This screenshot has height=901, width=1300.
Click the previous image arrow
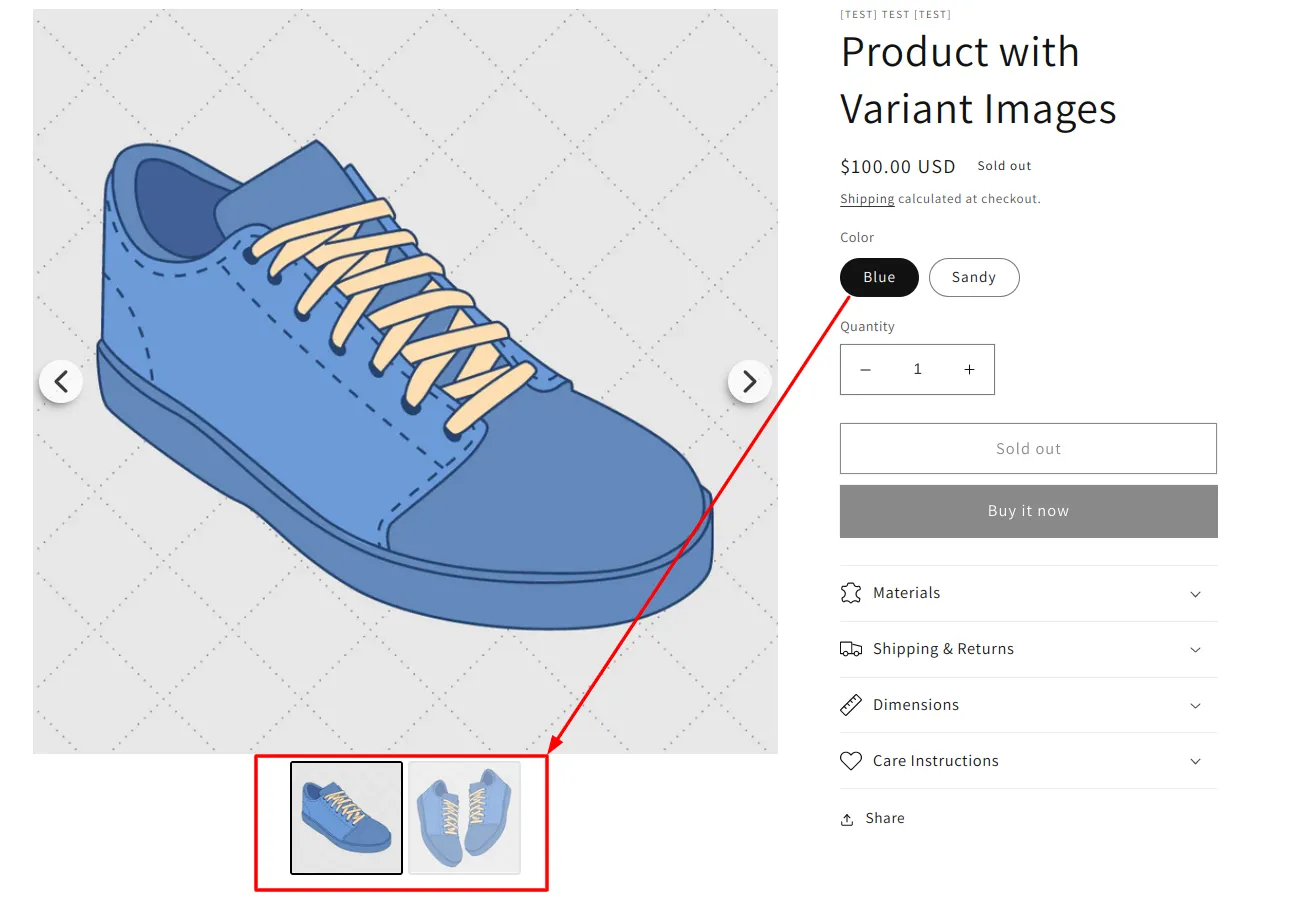click(61, 381)
